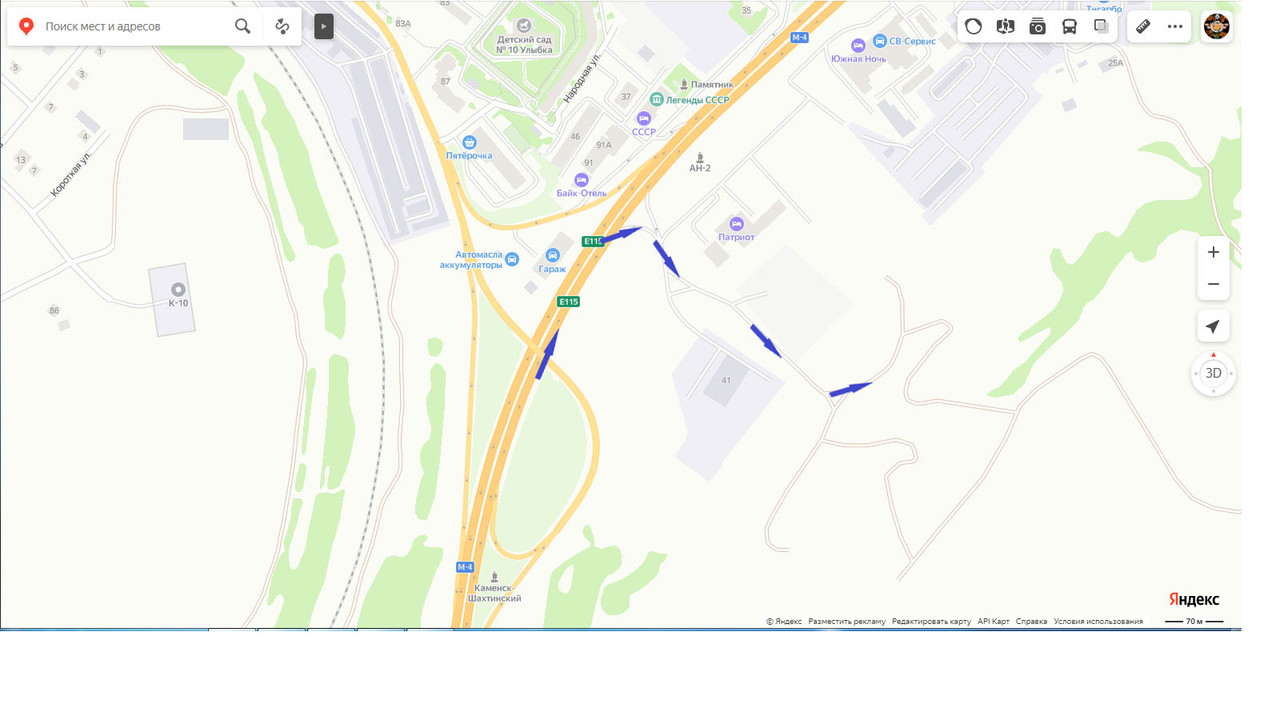Open the photos layer camera icon
The width and height of the screenshot is (1280, 720).
point(1038,26)
